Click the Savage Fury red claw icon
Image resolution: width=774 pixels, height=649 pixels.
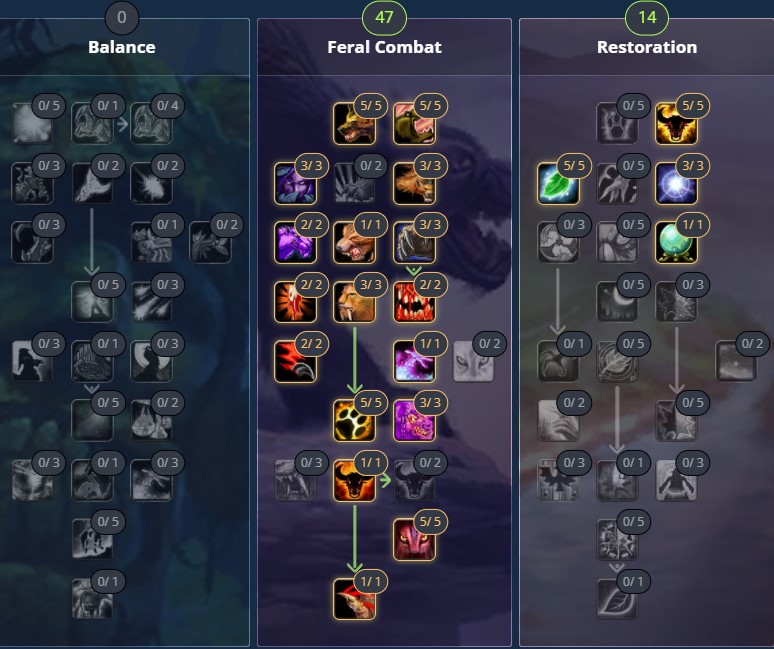tap(295, 361)
